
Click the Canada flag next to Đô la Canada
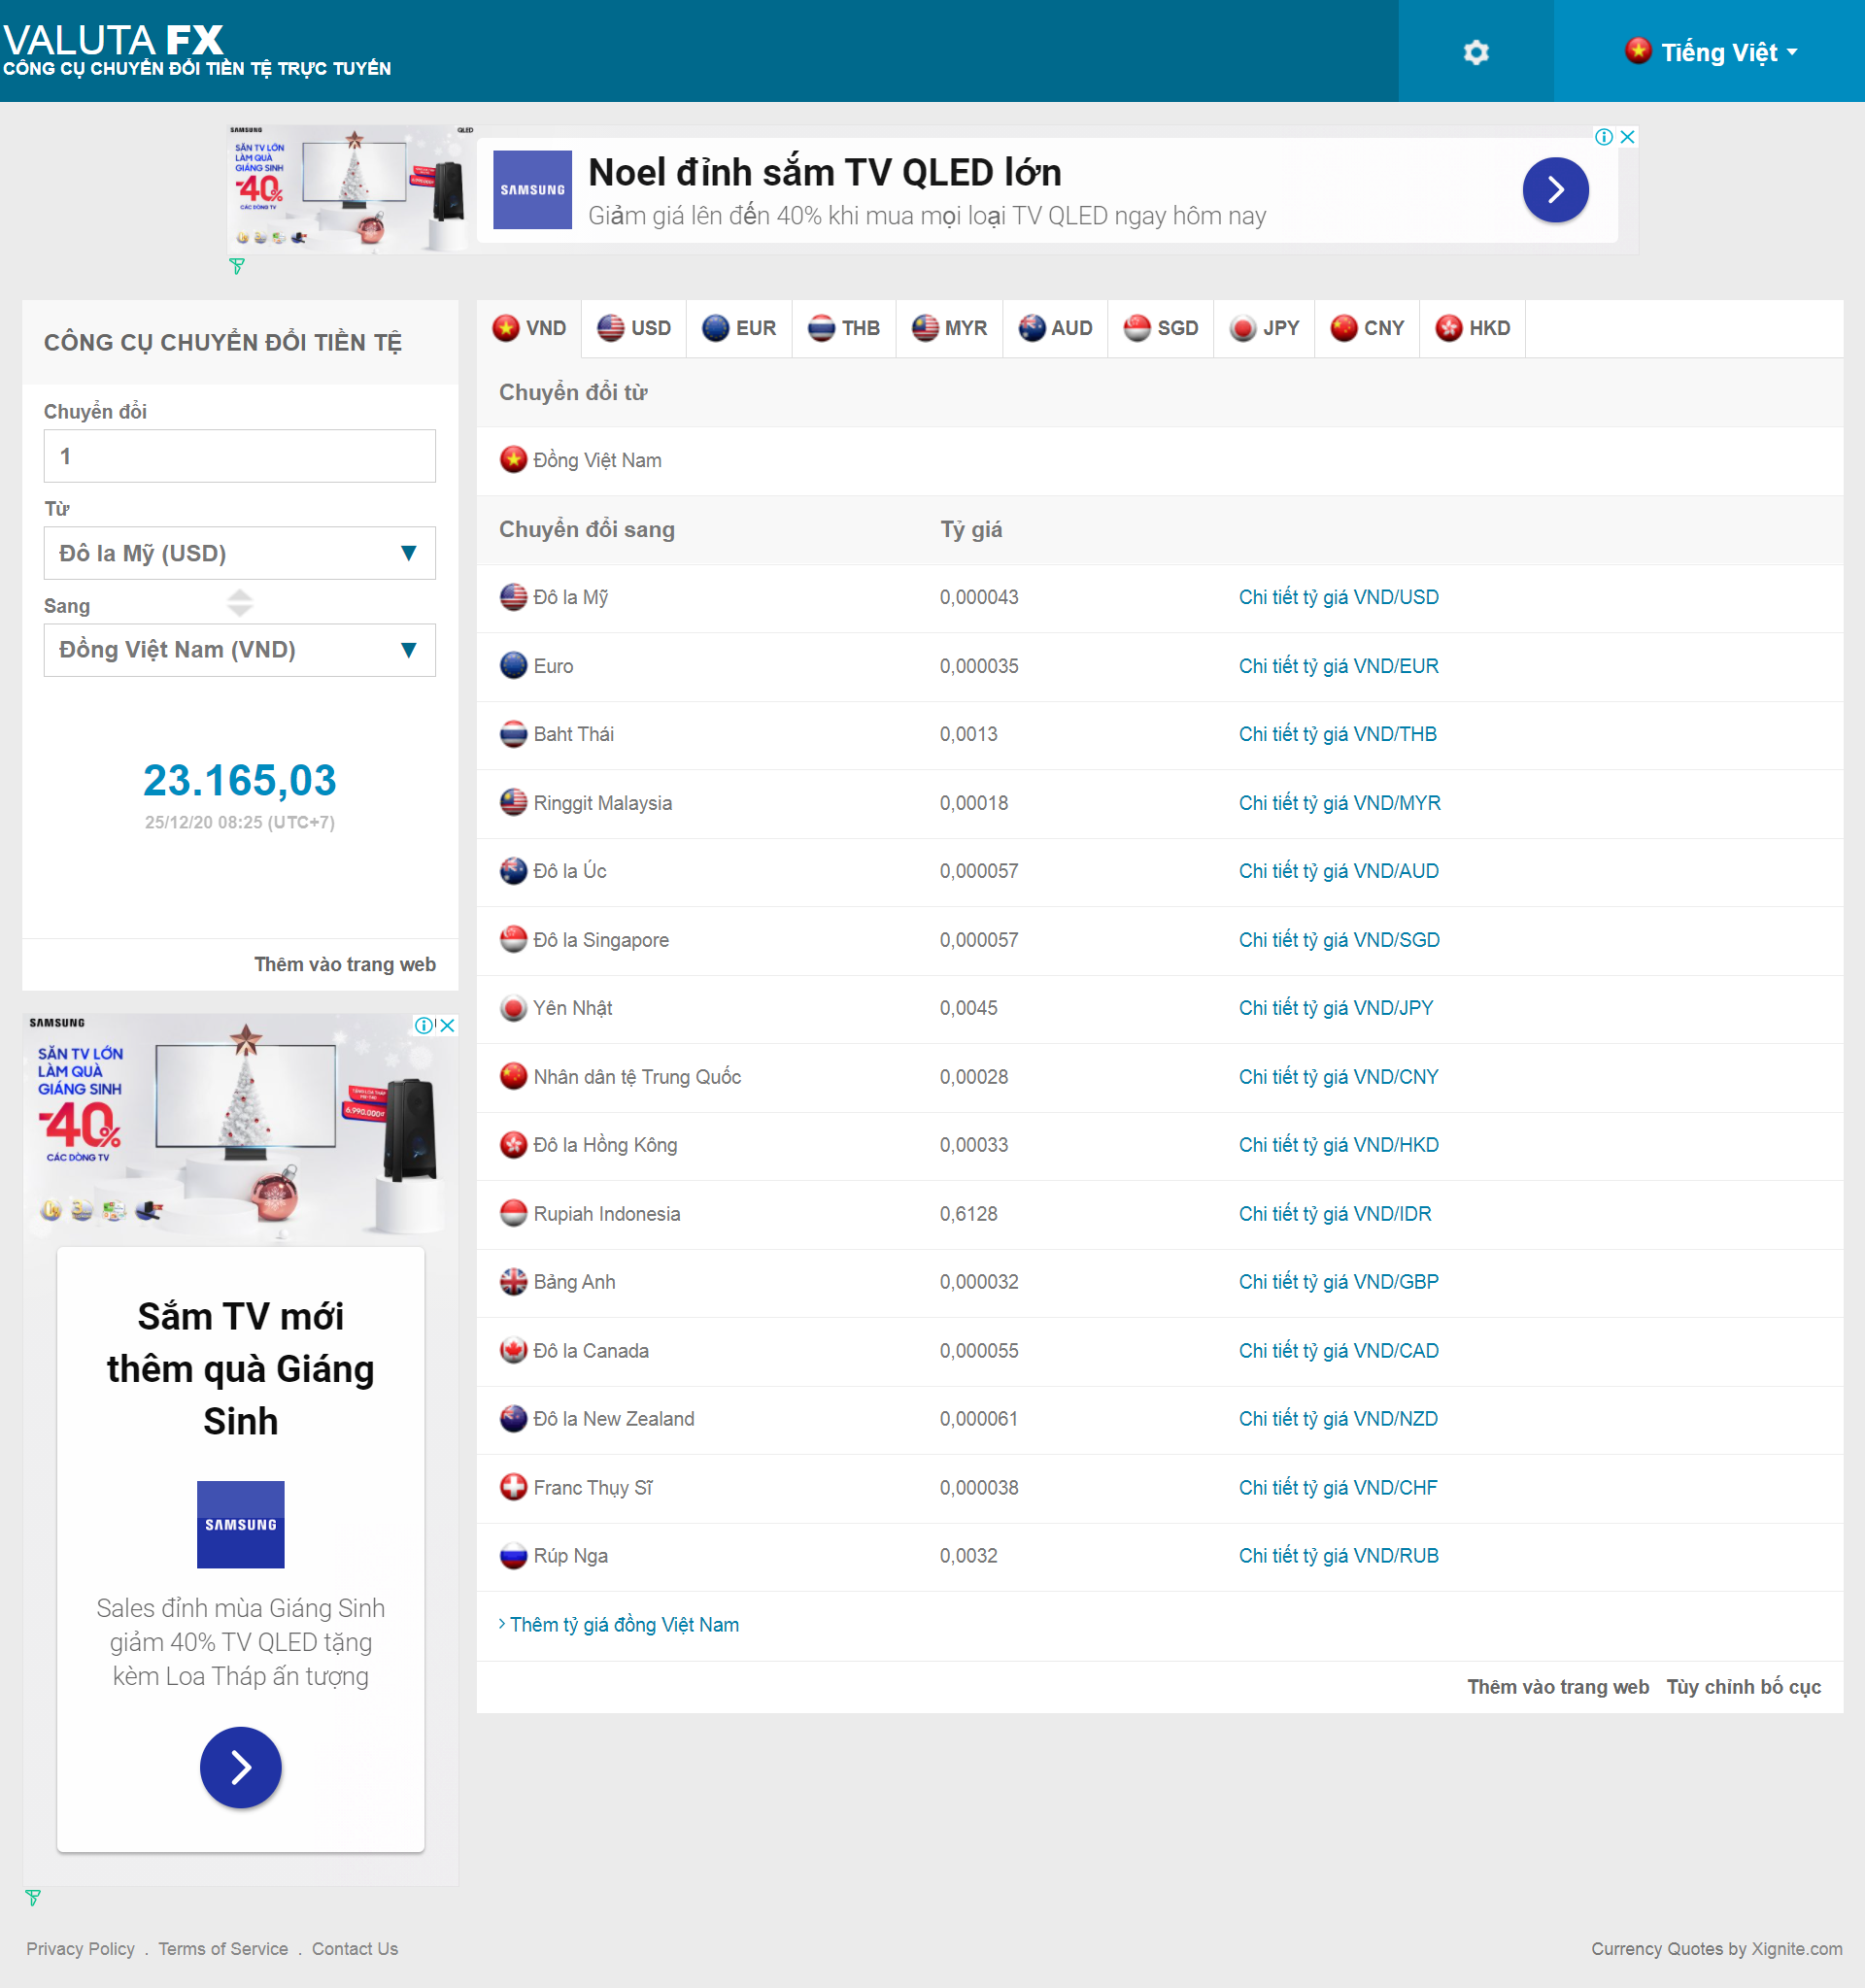coord(513,1349)
